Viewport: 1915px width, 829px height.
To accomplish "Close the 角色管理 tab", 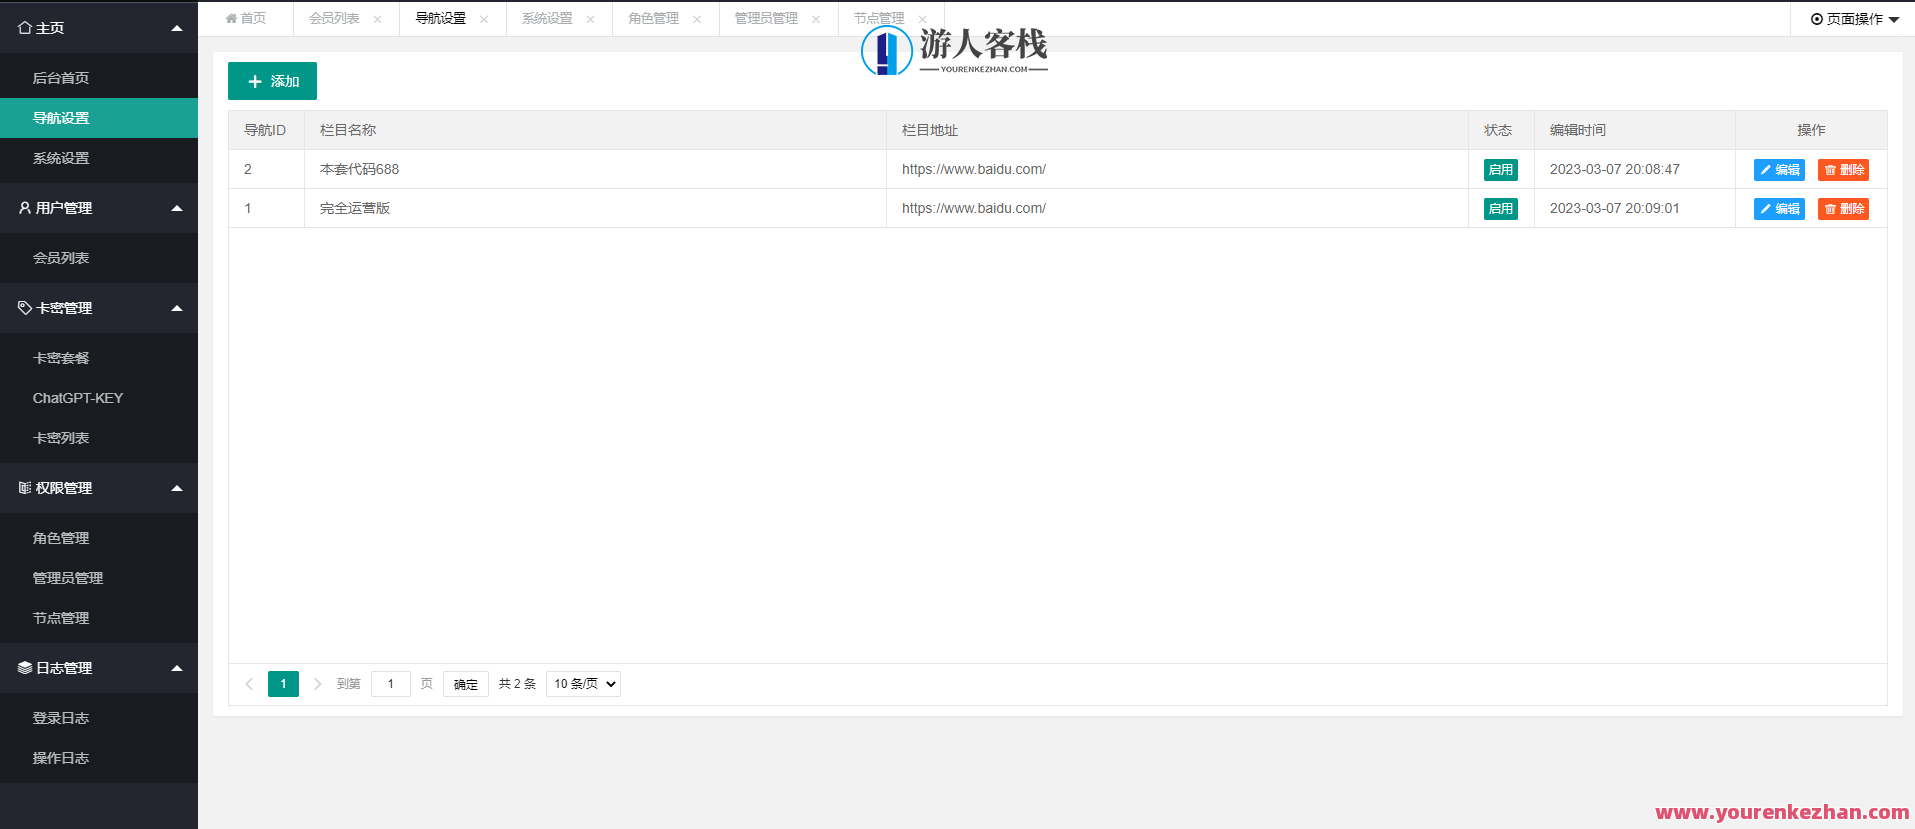I will click(697, 19).
